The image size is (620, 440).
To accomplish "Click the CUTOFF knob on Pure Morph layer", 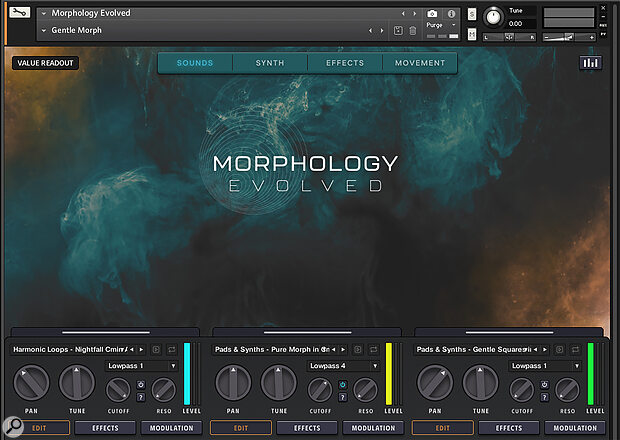I will (319, 390).
